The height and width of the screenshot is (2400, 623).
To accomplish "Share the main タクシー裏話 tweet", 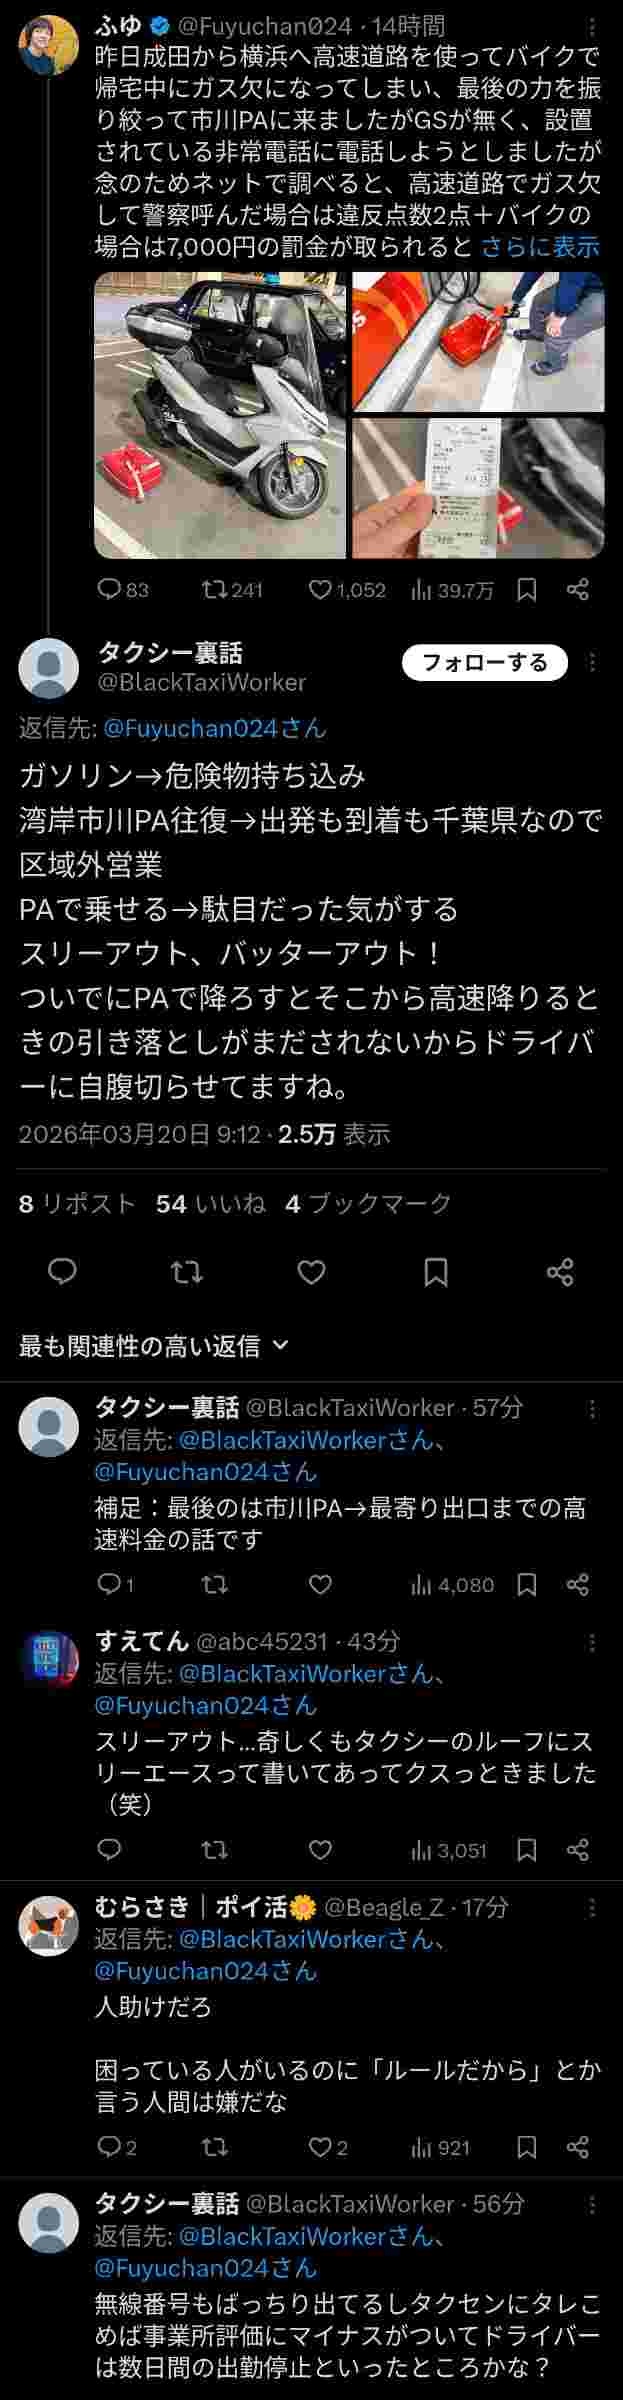I will [560, 1272].
